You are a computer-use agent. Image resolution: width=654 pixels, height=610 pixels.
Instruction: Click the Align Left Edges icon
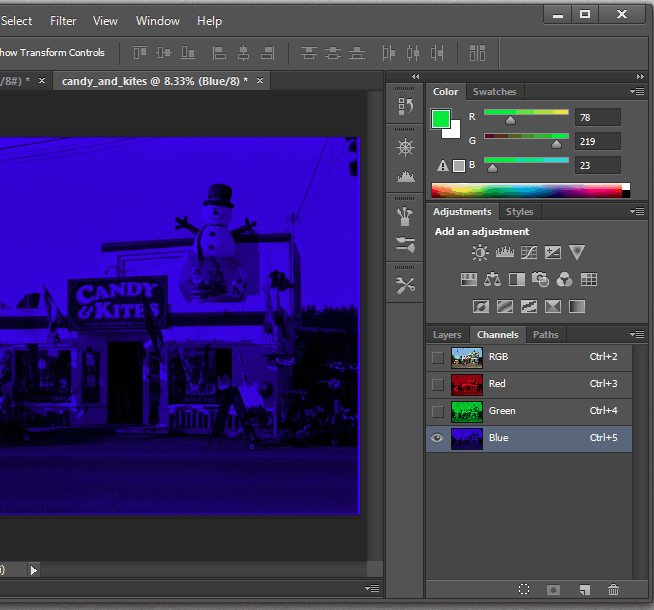pos(219,53)
